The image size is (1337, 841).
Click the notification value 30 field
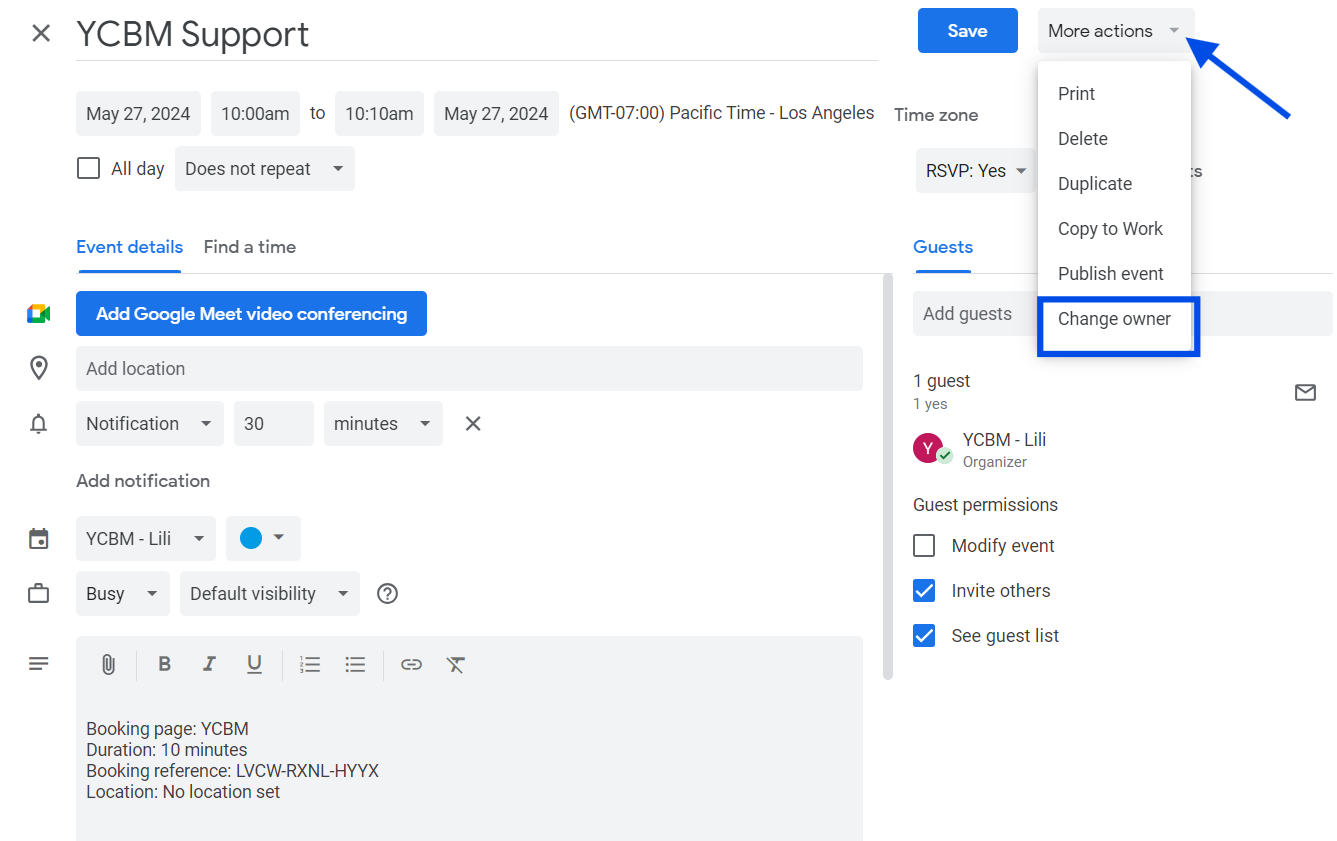pos(274,424)
